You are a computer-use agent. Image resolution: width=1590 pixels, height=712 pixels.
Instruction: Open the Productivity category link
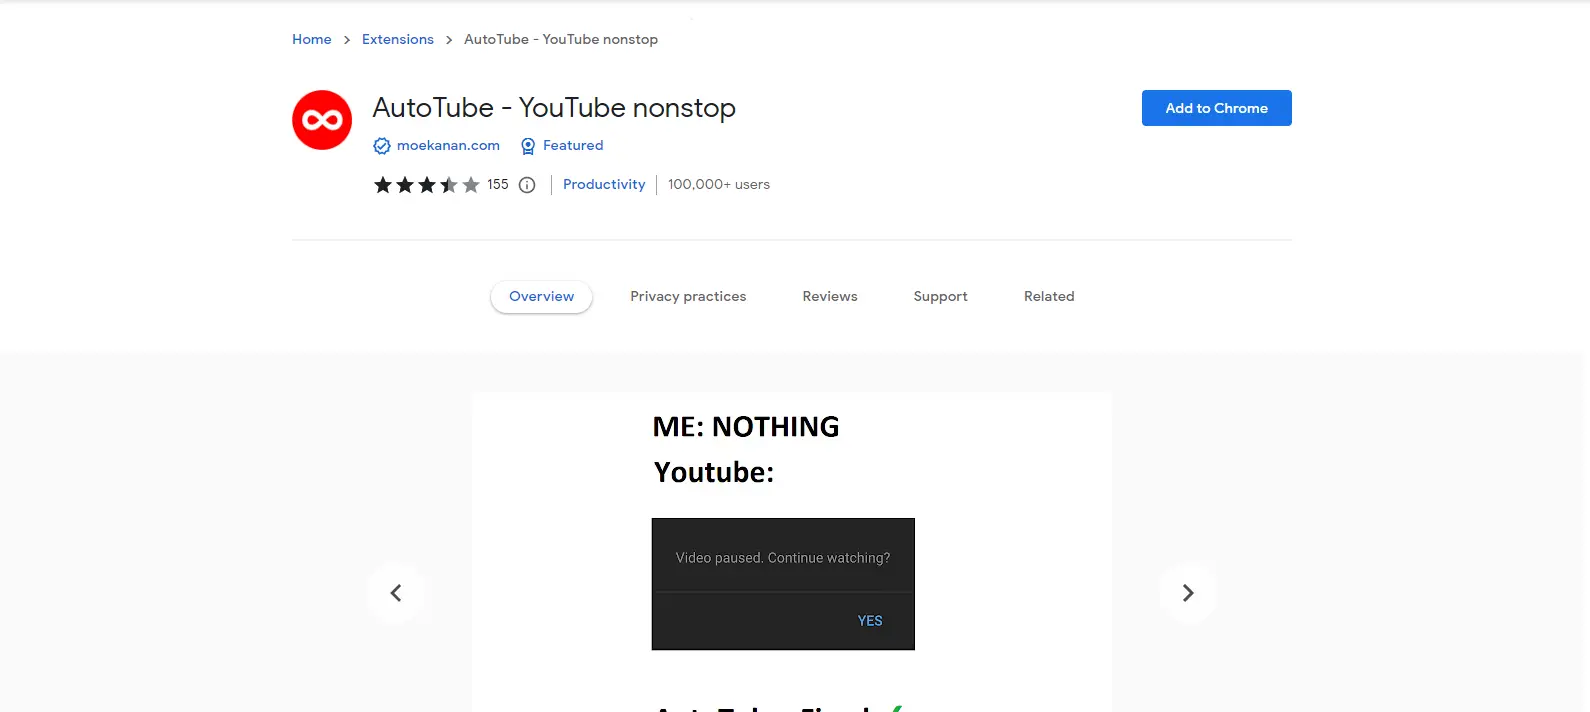point(604,184)
